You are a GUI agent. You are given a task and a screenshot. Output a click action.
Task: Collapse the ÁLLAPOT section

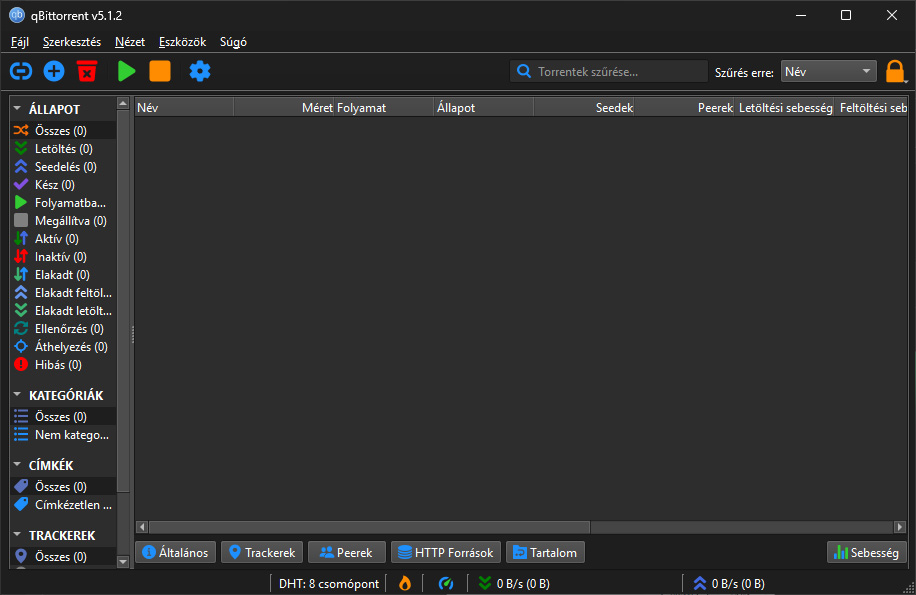pyautogui.click(x=17, y=109)
